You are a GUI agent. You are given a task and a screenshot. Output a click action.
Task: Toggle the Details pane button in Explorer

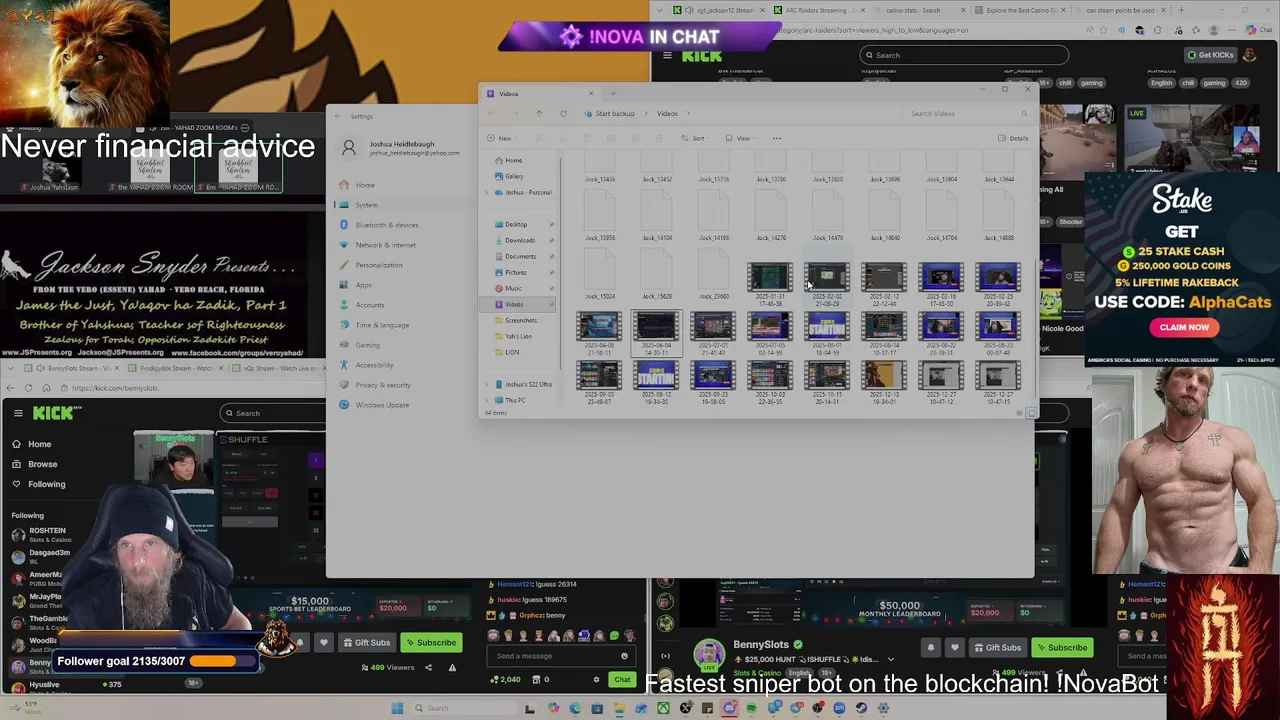(x=1013, y=138)
